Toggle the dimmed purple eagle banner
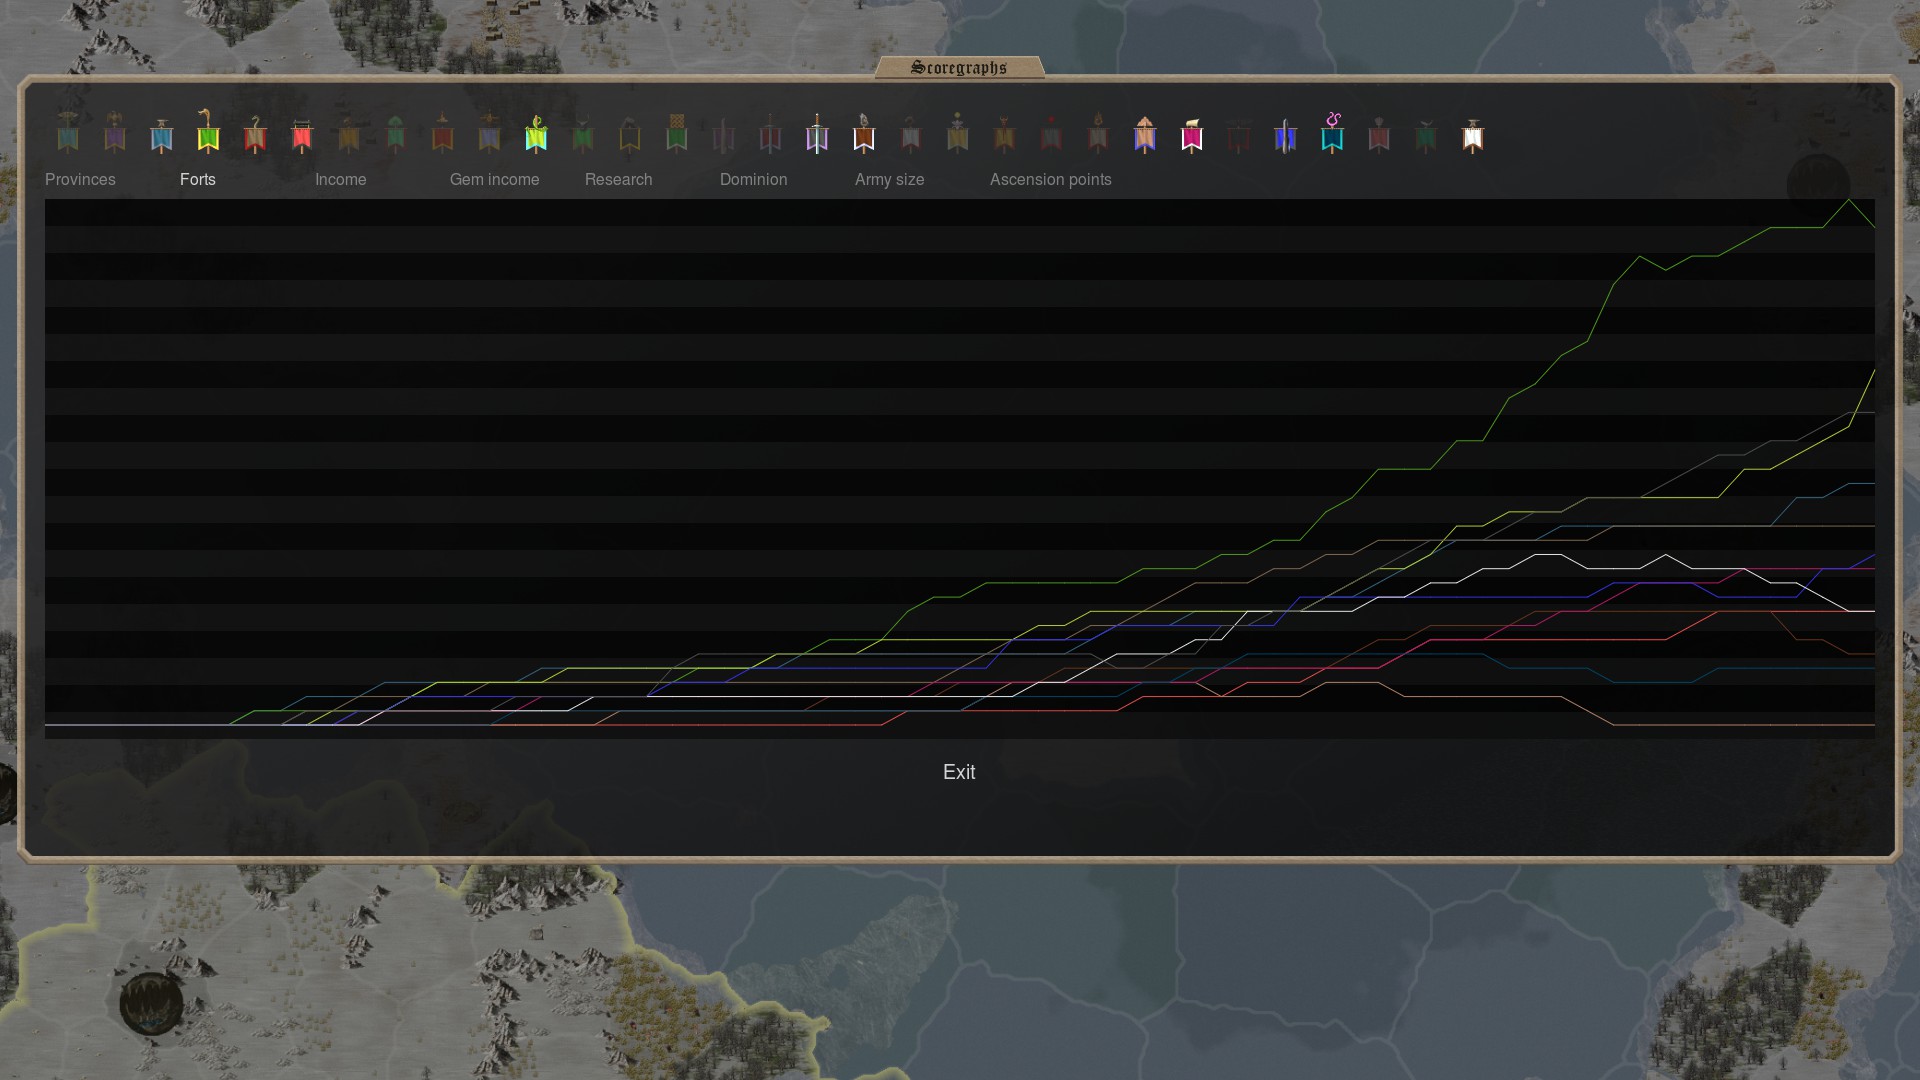 pyautogui.click(x=115, y=133)
